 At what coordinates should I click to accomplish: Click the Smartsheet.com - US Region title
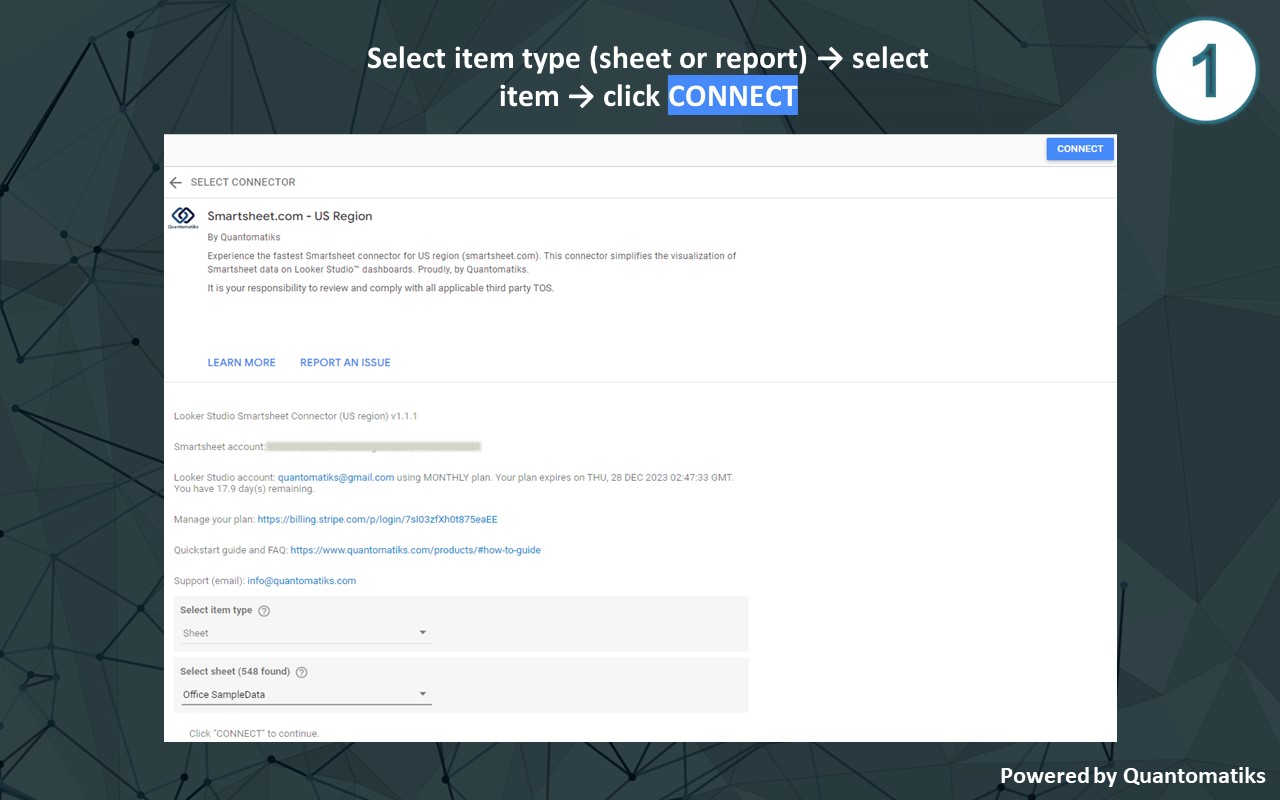point(290,216)
